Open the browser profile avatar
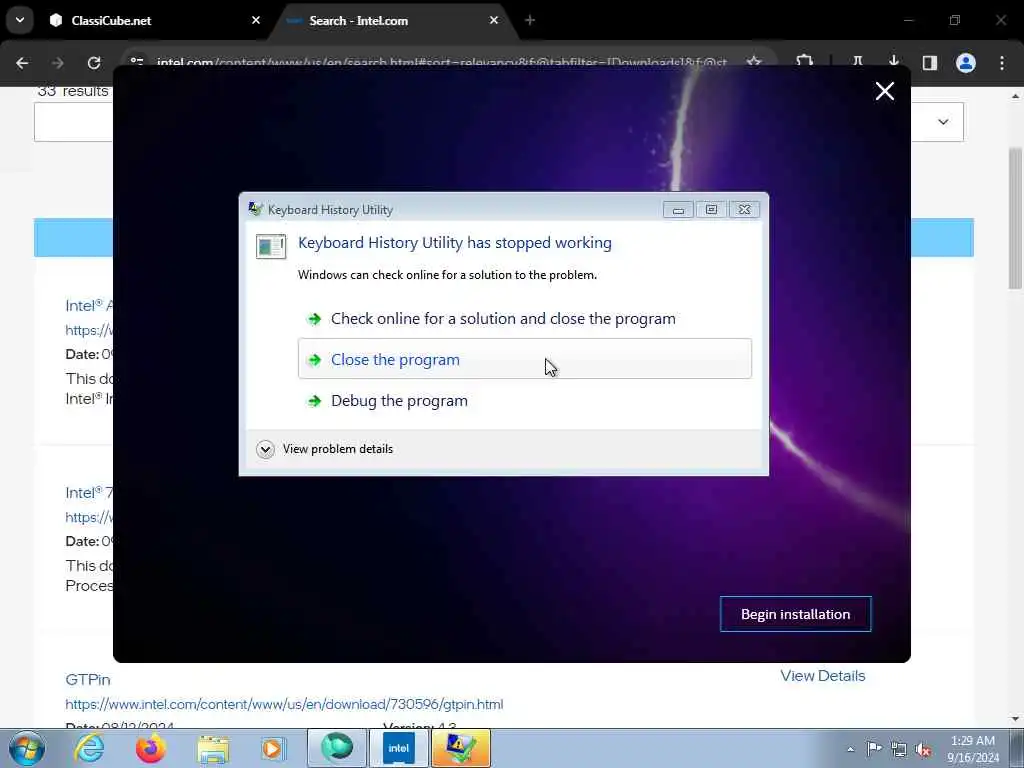The height and width of the screenshot is (768, 1024). pos(966,63)
